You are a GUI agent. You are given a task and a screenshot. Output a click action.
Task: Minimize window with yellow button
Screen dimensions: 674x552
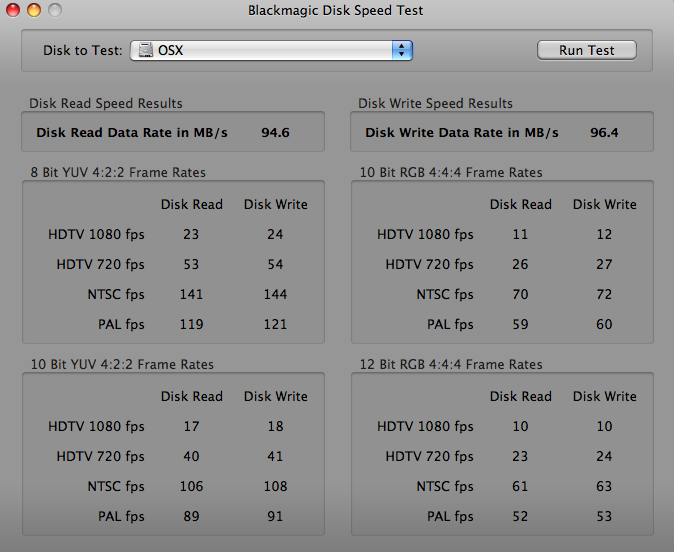click(34, 10)
